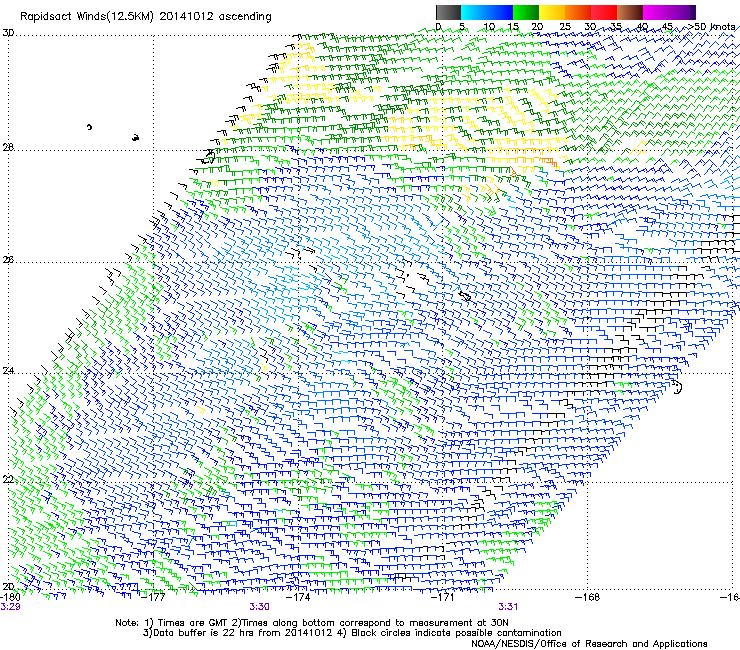Click the 'Rapidscat Winds(12.5KM) 20141012 ascending' title
The height and width of the screenshot is (650, 740).
pos(146,17)
